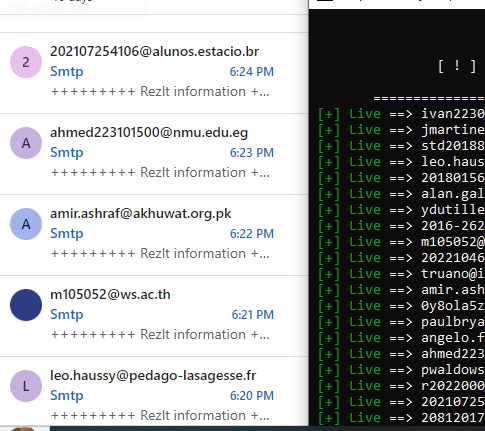Click terminal line Live ==> jmartine
The height and width of the screenshot is (431, 485).
point(401,130)
